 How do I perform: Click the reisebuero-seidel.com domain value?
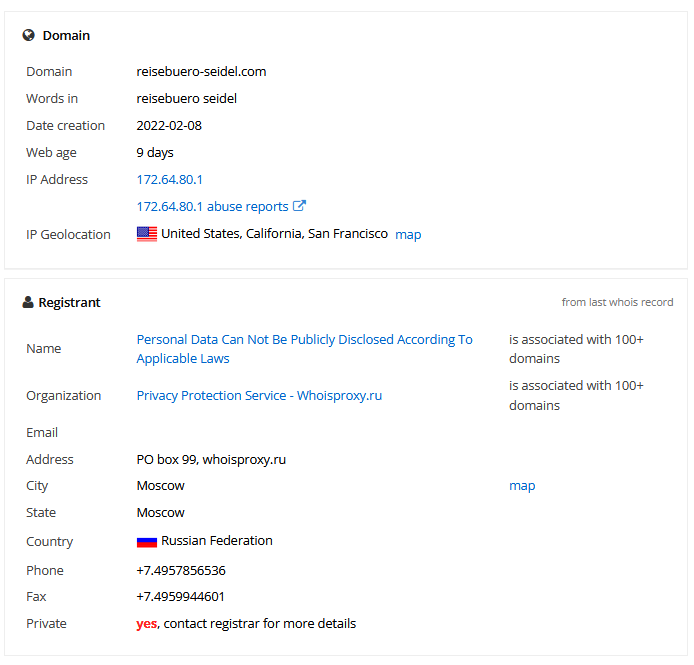[x=201, y=72]
